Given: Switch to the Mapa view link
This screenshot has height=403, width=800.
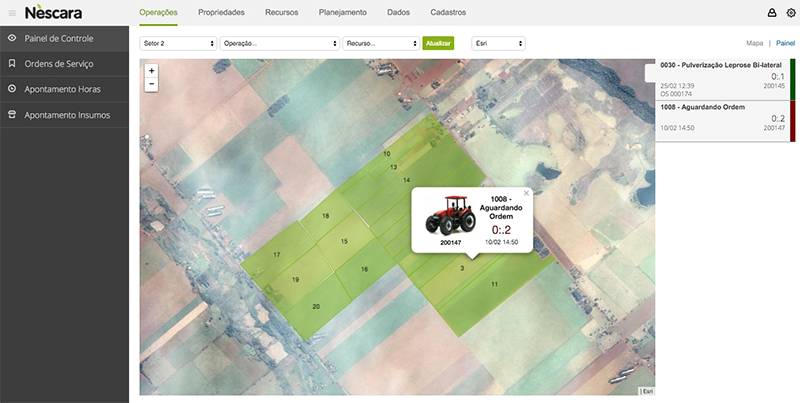Looking at the screenshot, I should pyautogui.click(x=755, y=44).
